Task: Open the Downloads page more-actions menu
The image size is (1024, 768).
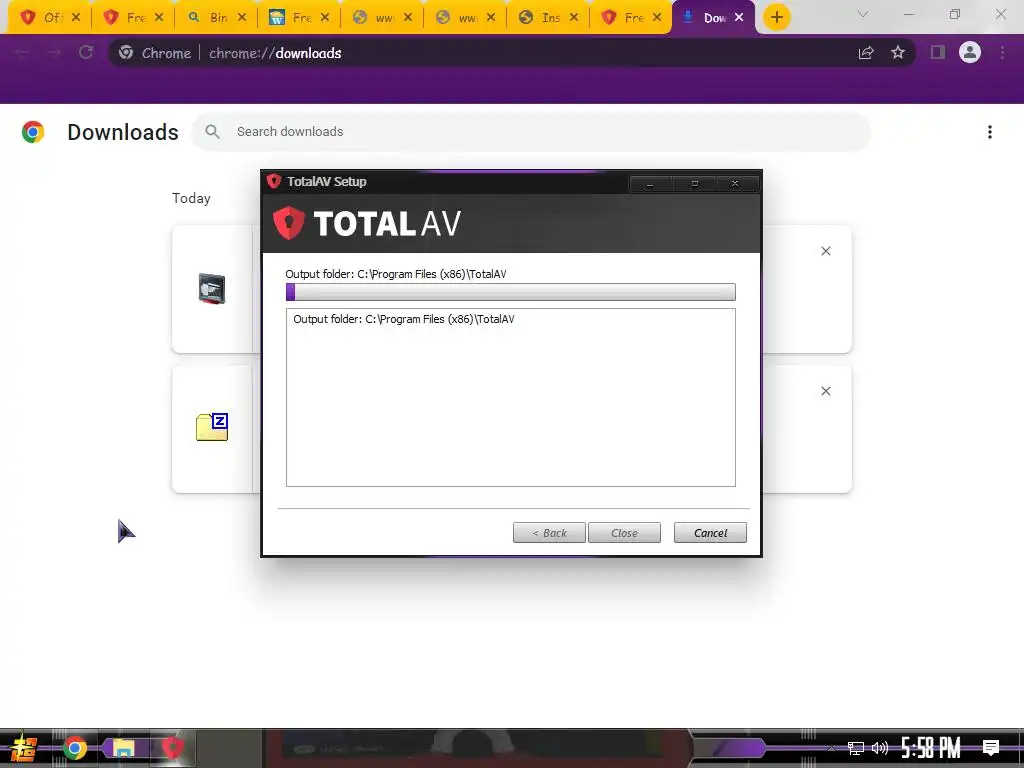Action: pos(990,132)
